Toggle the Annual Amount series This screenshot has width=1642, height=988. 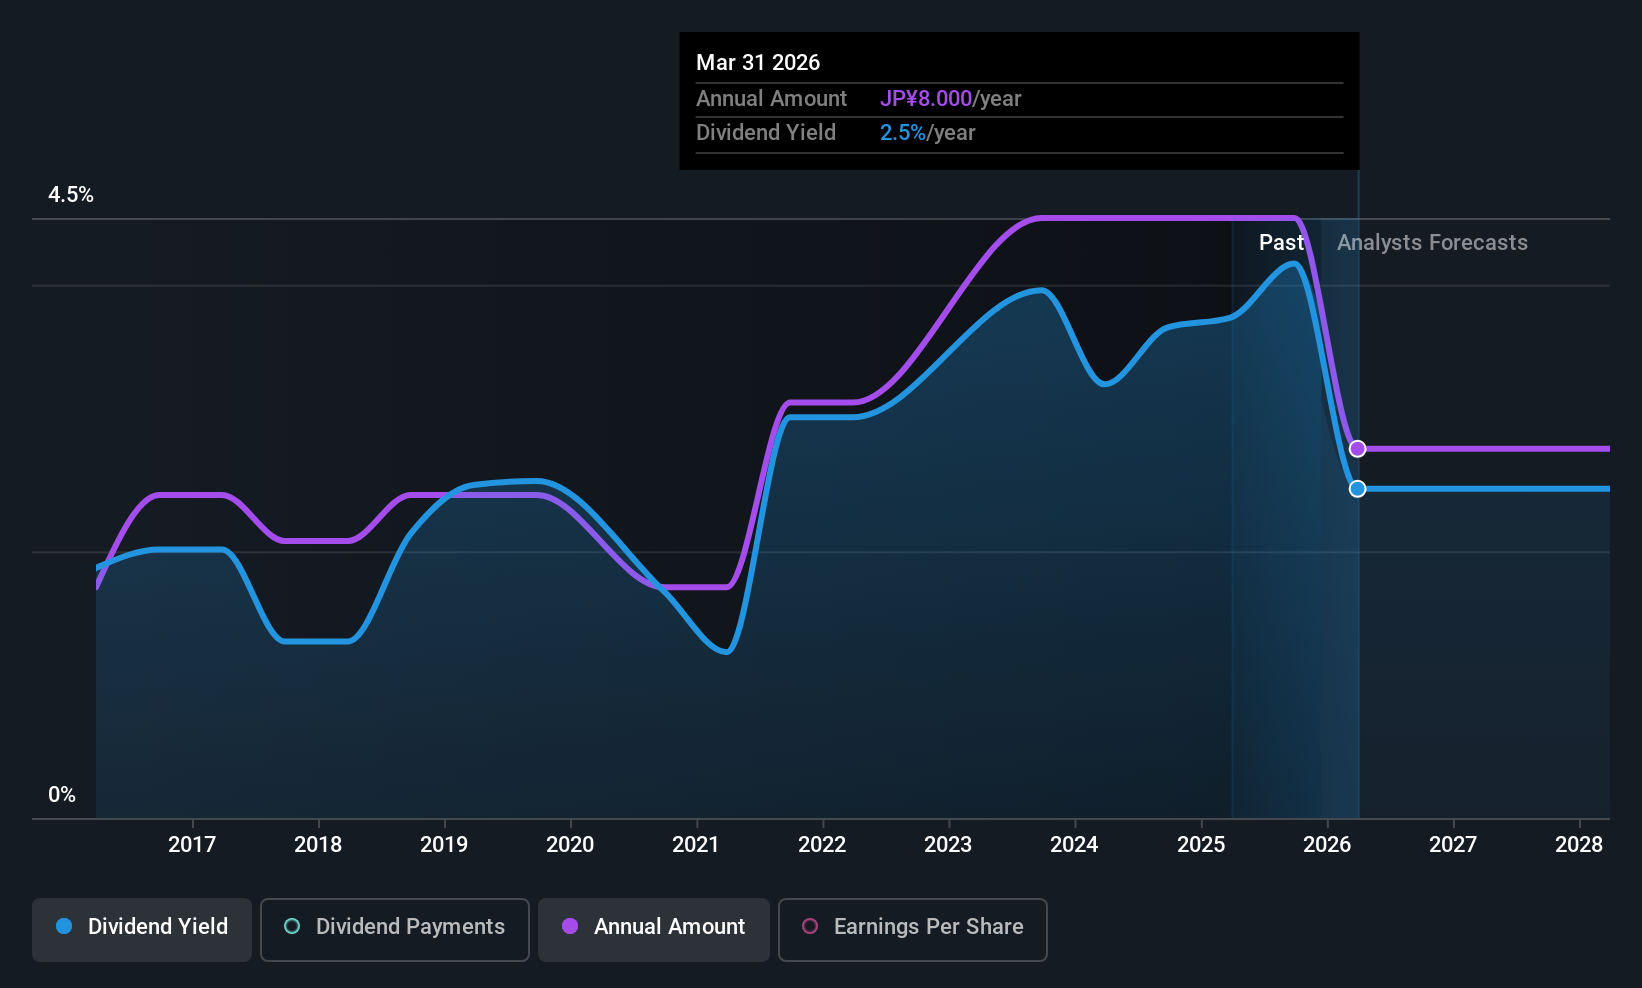(x=654, y=930)
